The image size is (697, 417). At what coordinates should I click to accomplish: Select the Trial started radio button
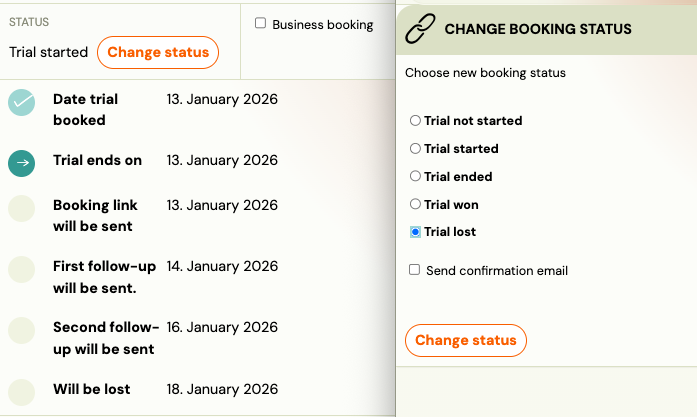(x=416, y=149)
